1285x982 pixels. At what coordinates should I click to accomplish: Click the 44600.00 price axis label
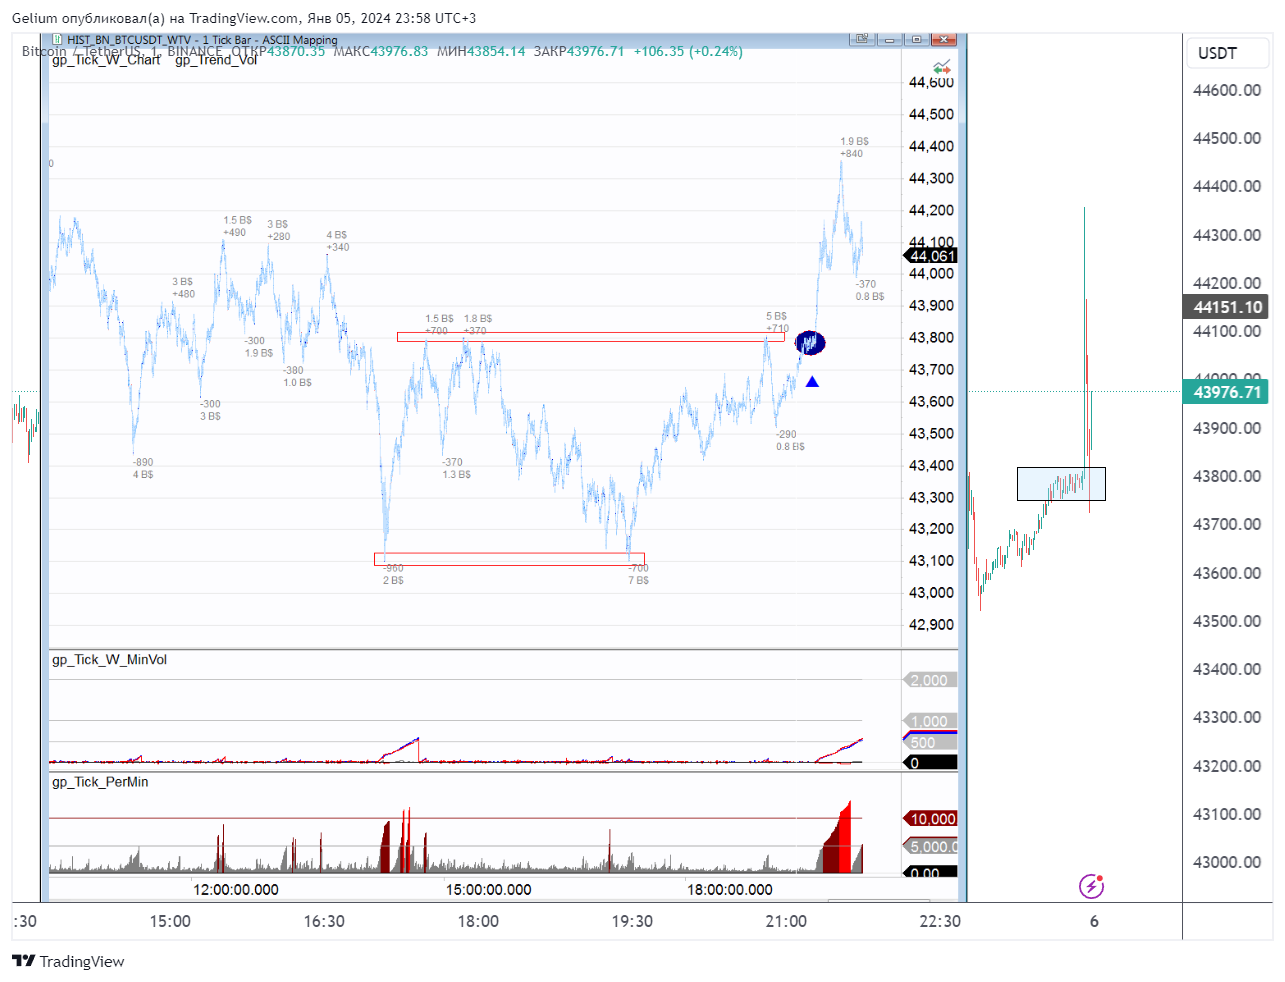(x=1227, y=90)
